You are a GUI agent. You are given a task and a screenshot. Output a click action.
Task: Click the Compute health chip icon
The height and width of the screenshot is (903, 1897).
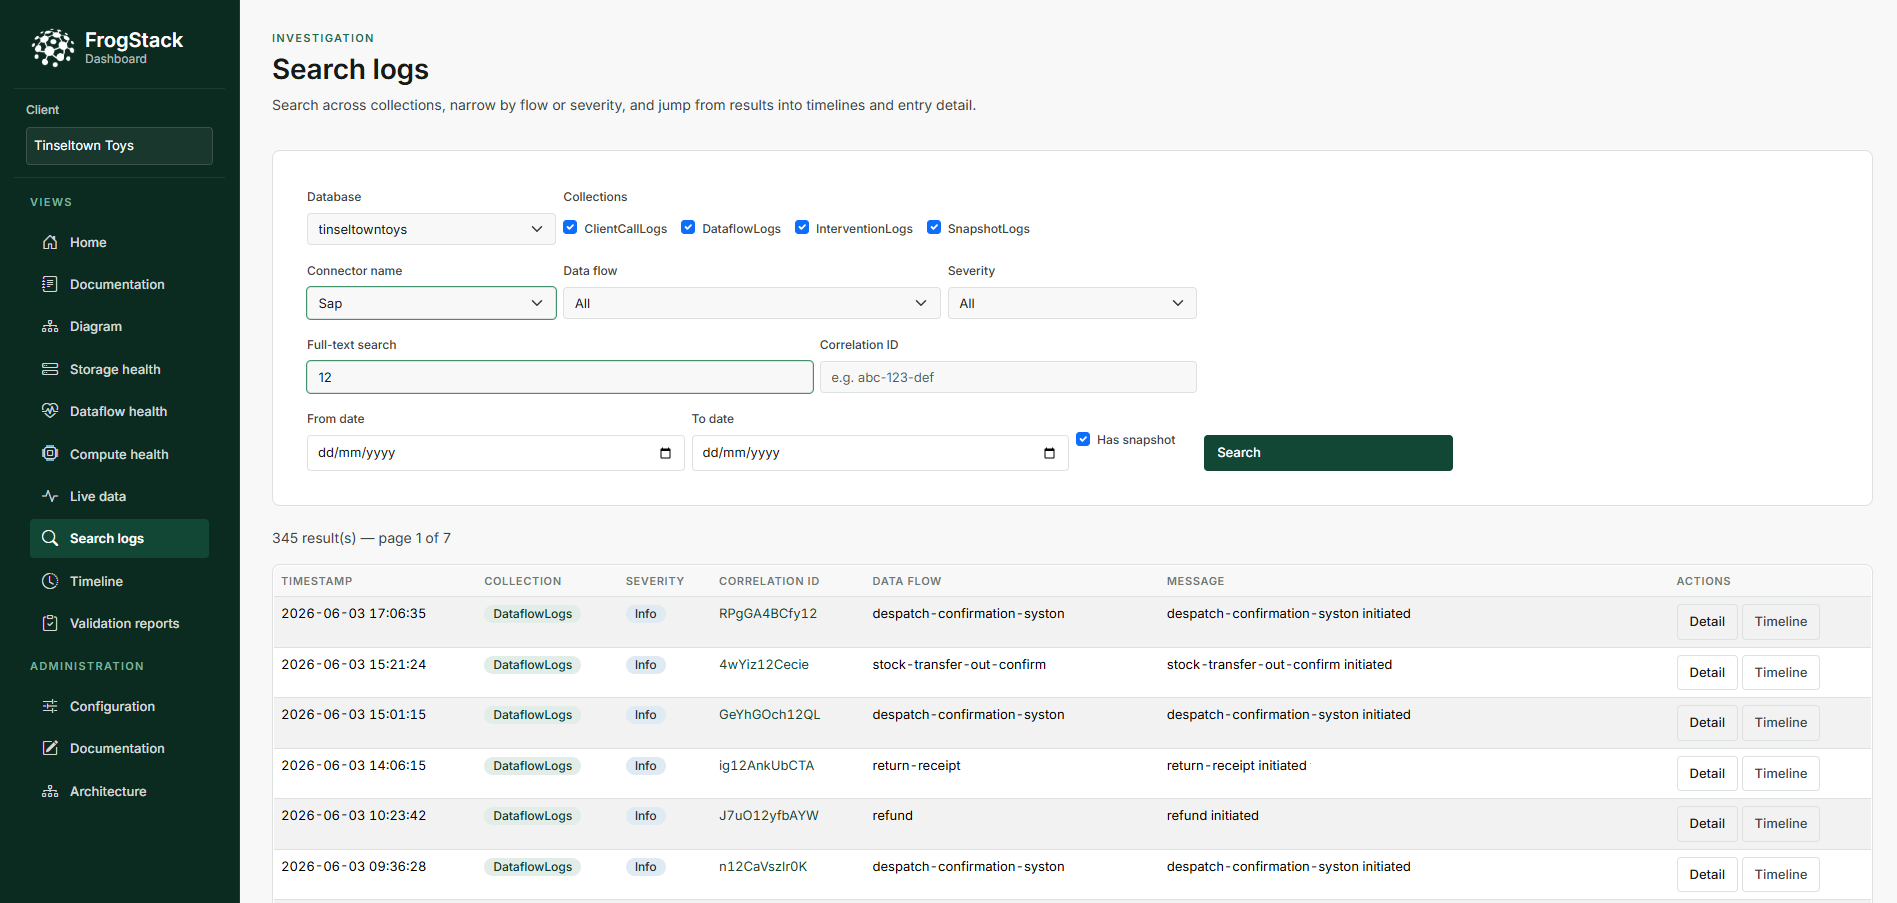pyautogui.click(x=50, y=453)
